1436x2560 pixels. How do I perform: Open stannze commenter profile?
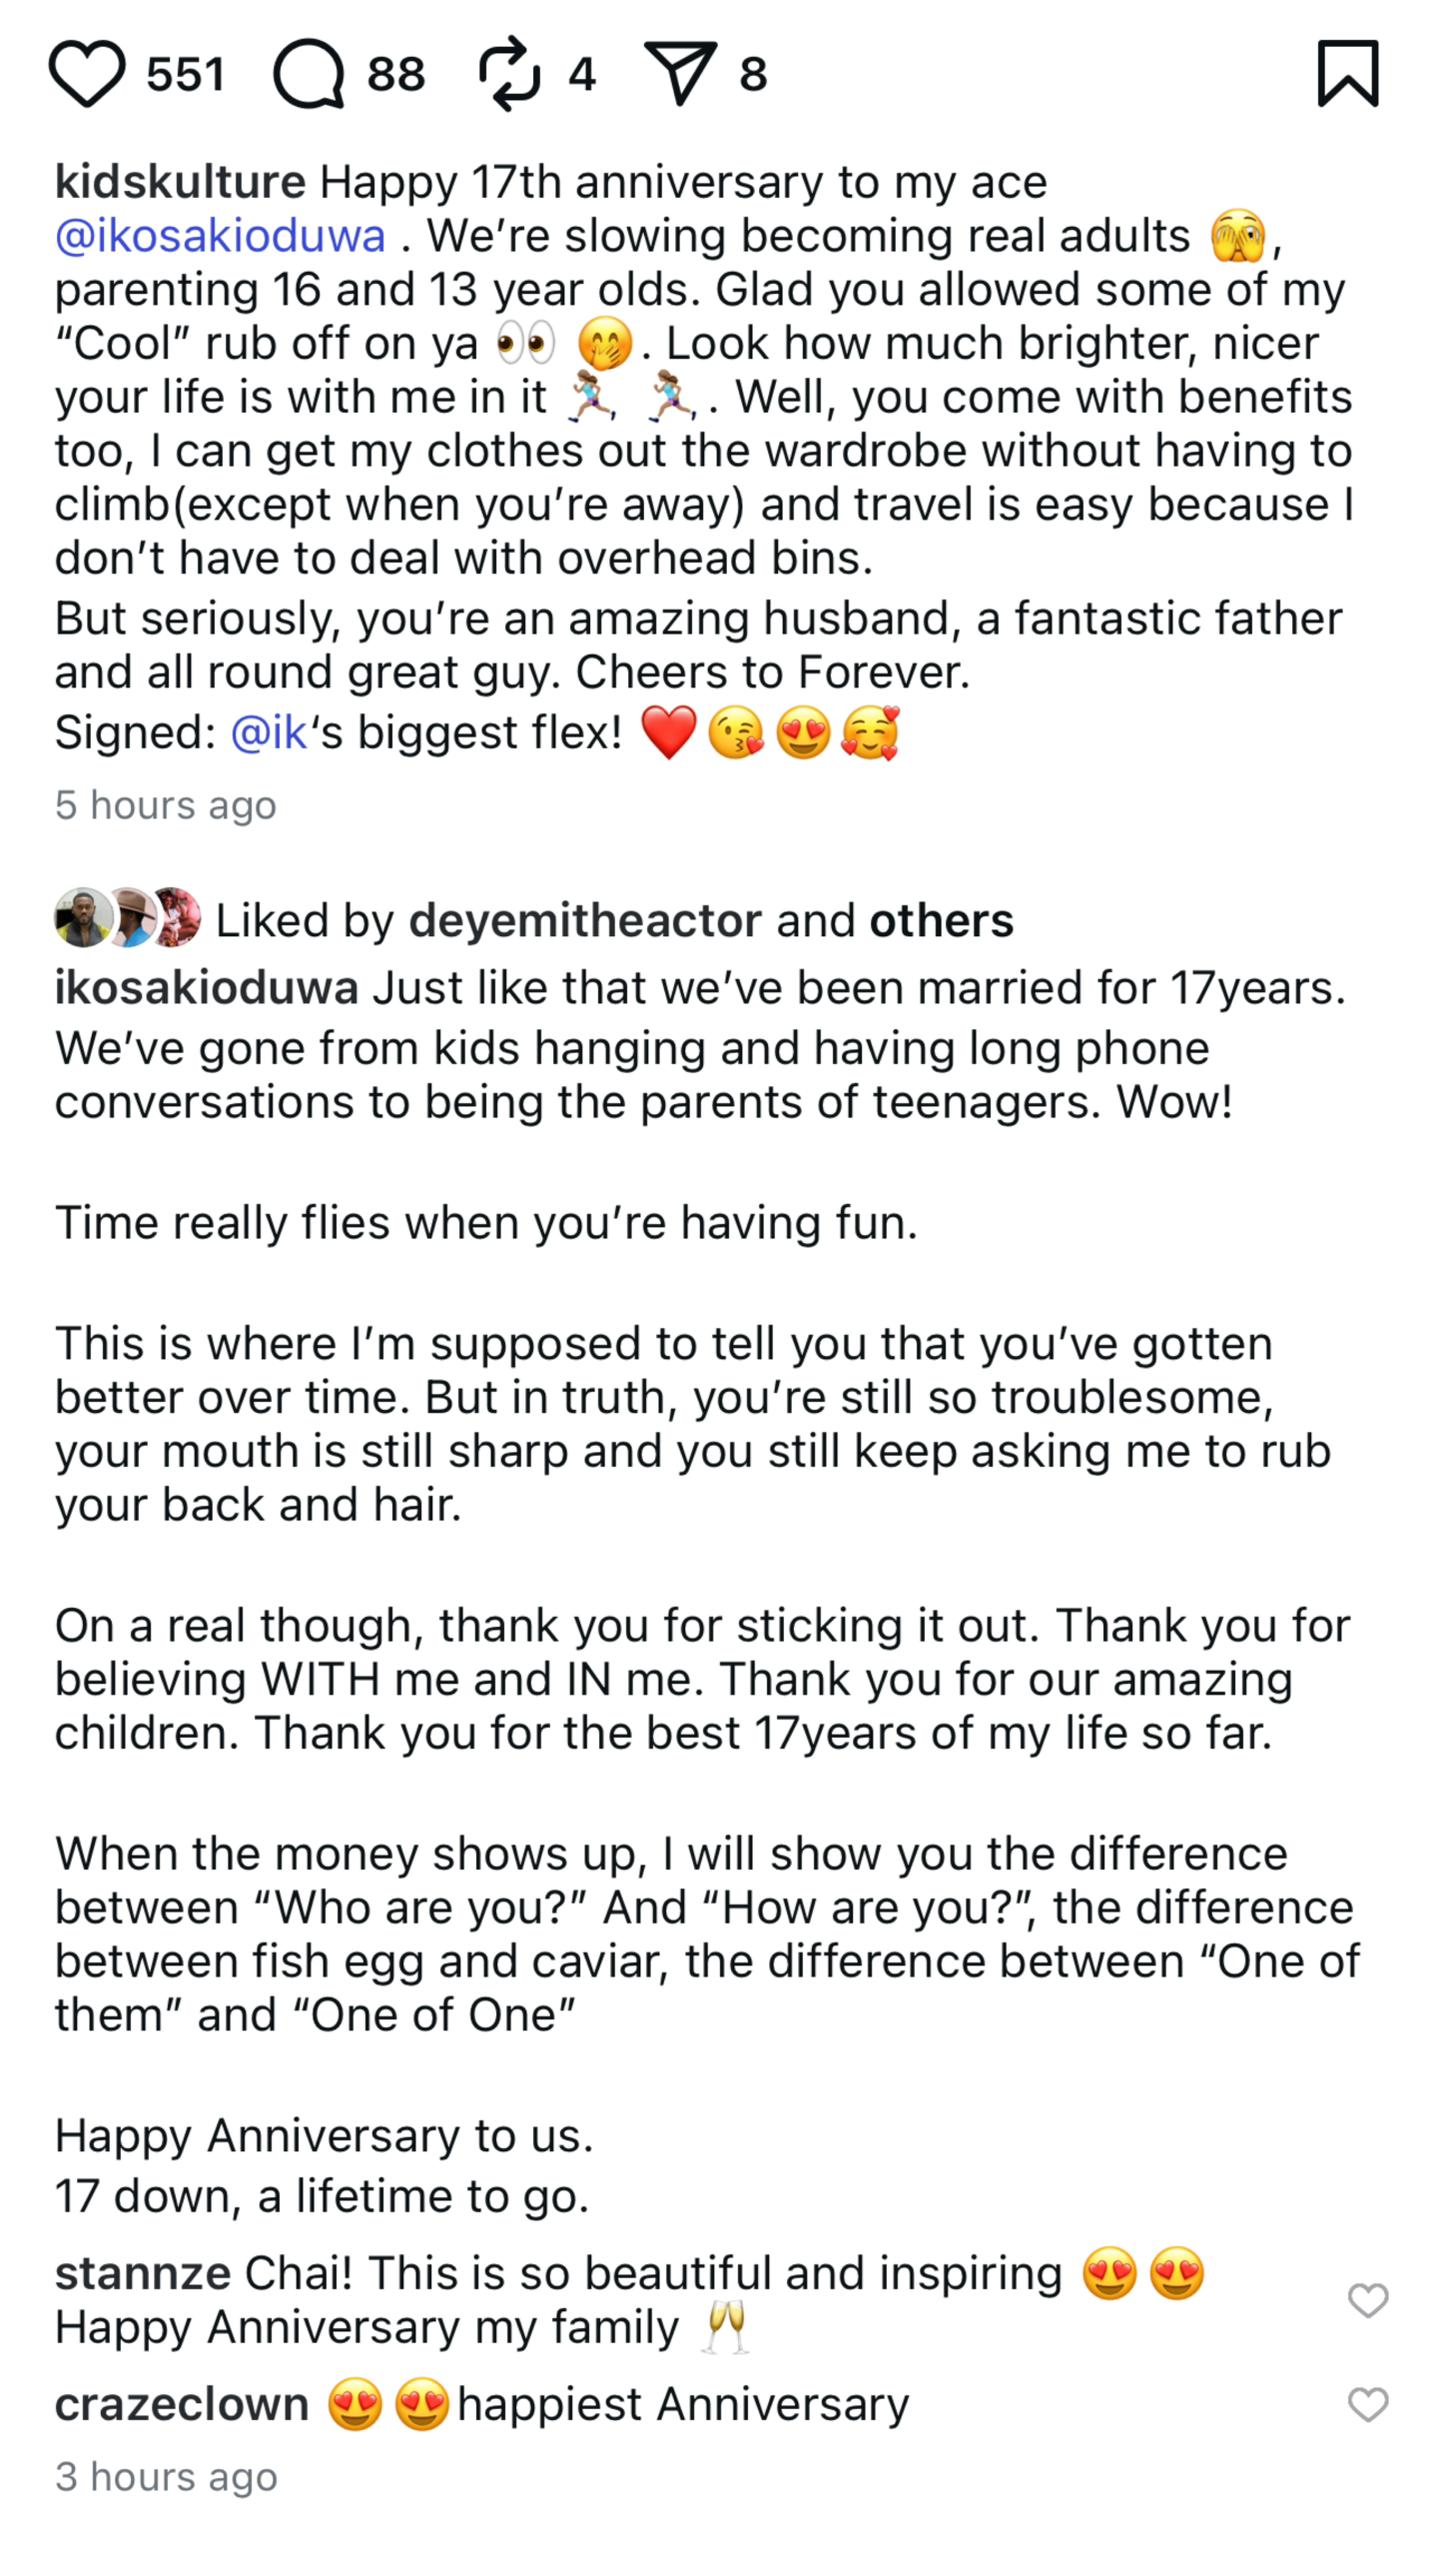tap(142, 2274)
